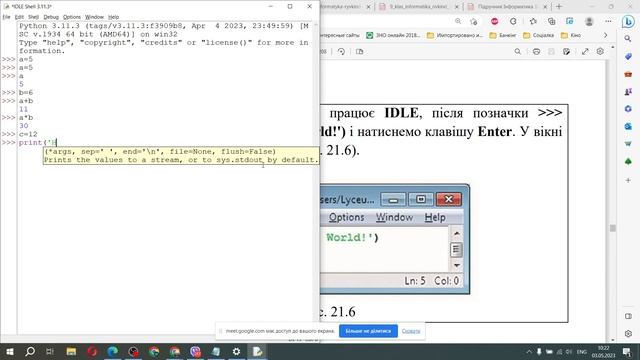Viewport: 640px width, 360px height.
Task: Click the output value 11 in the shell
Action: coord(24,109)
